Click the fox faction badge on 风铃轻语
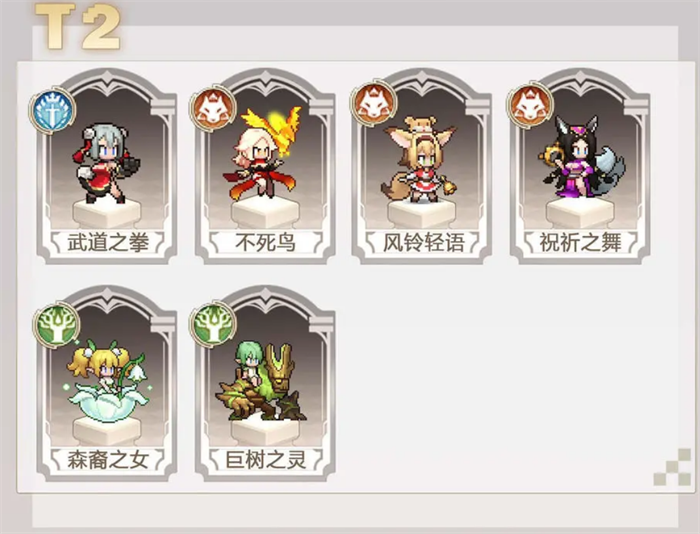 click(x=373, y=104)
